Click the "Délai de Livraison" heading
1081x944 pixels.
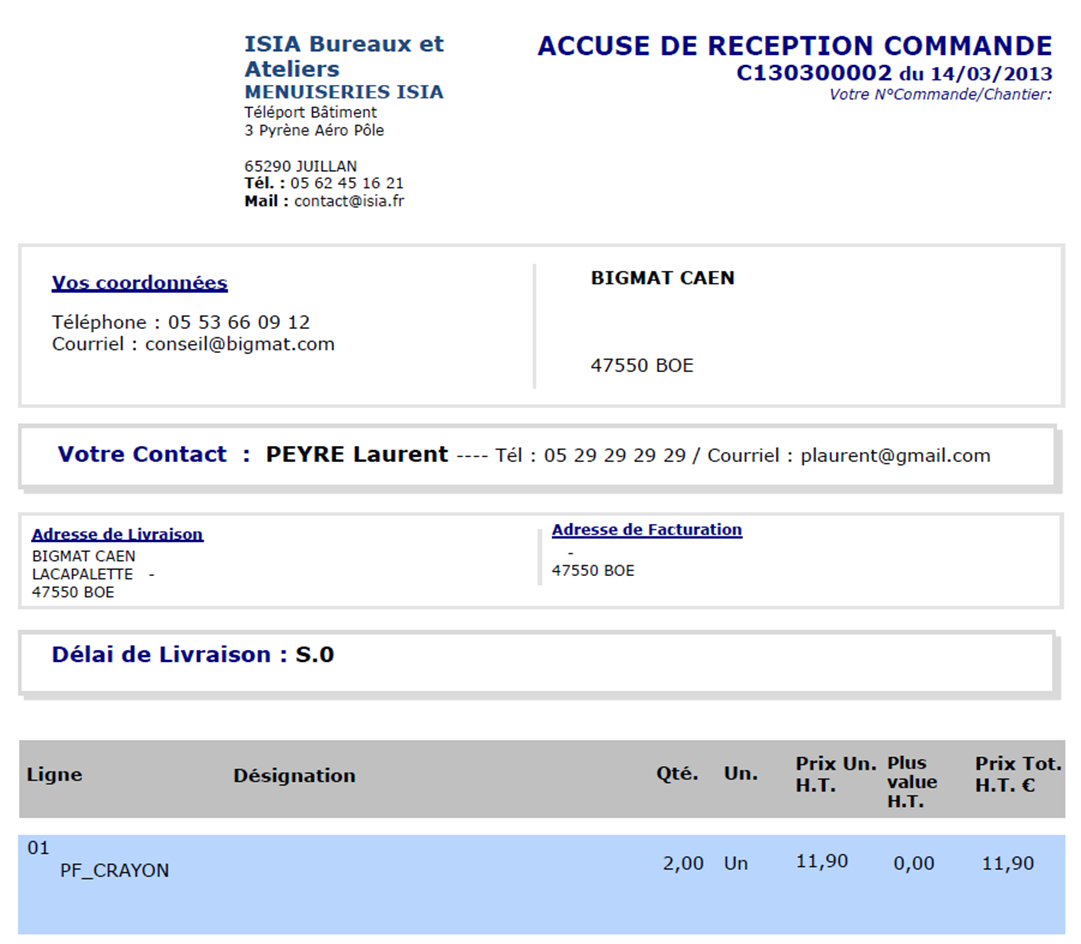click(x=161, y=655)
